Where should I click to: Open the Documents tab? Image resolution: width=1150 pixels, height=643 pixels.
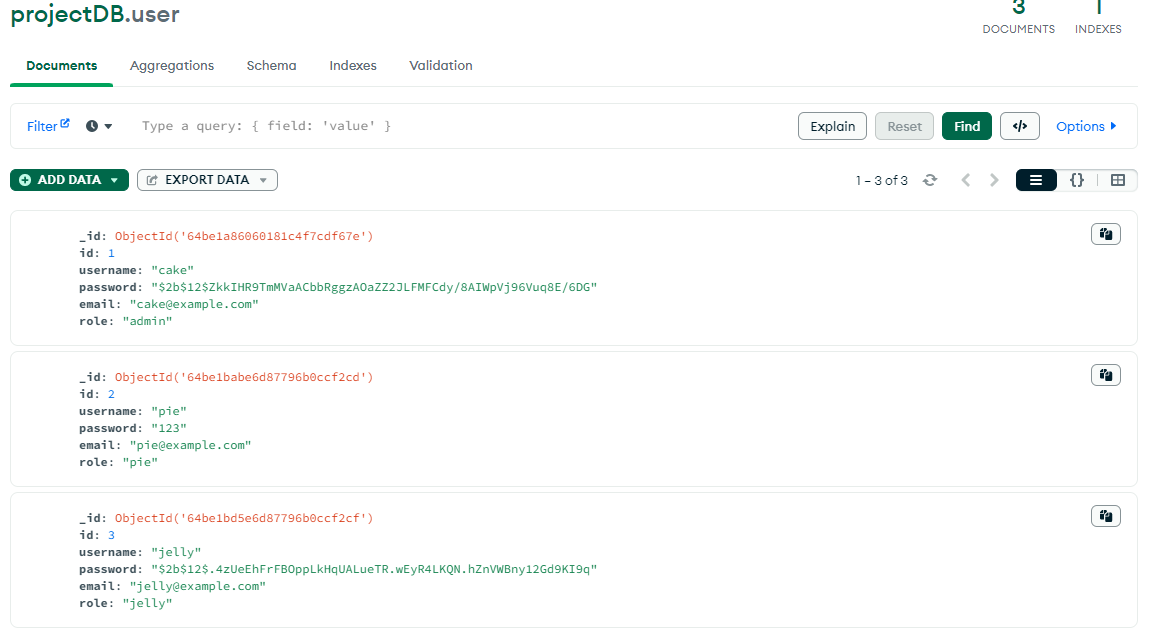62,66
